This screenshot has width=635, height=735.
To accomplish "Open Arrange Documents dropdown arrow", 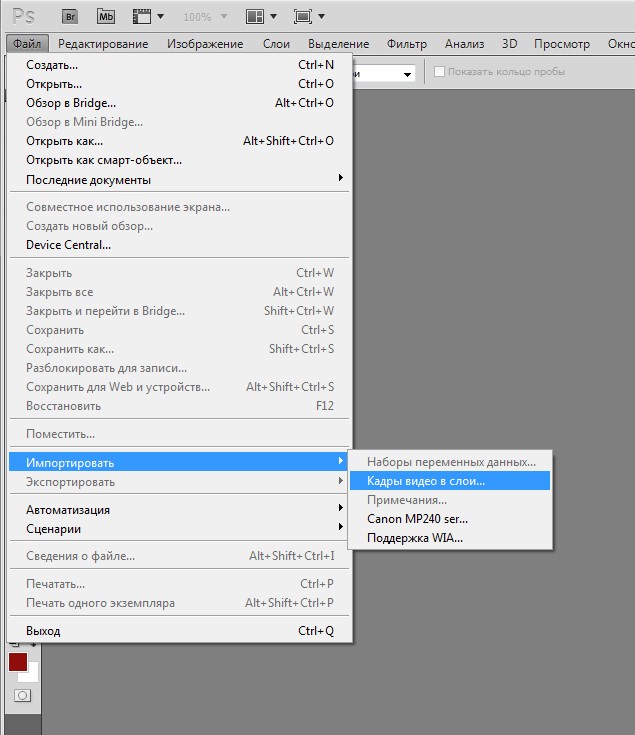I will pyautogui.click(x=273, y=16).
